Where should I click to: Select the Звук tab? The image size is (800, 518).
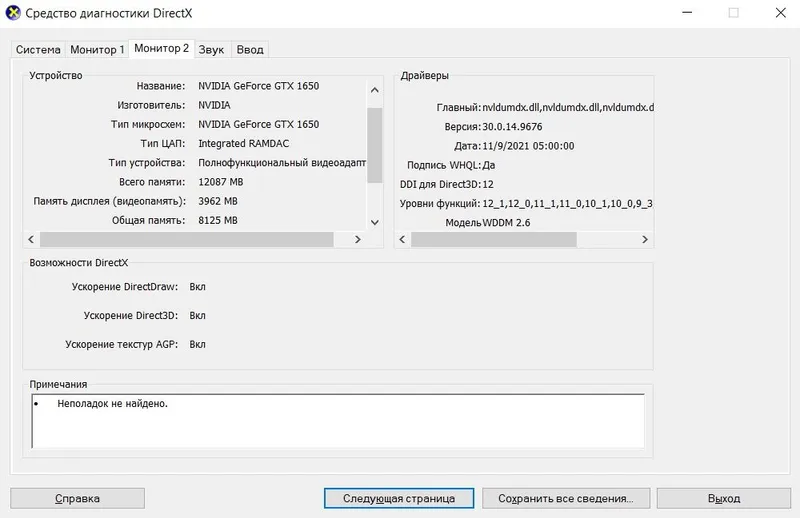[x=211, y=50]
